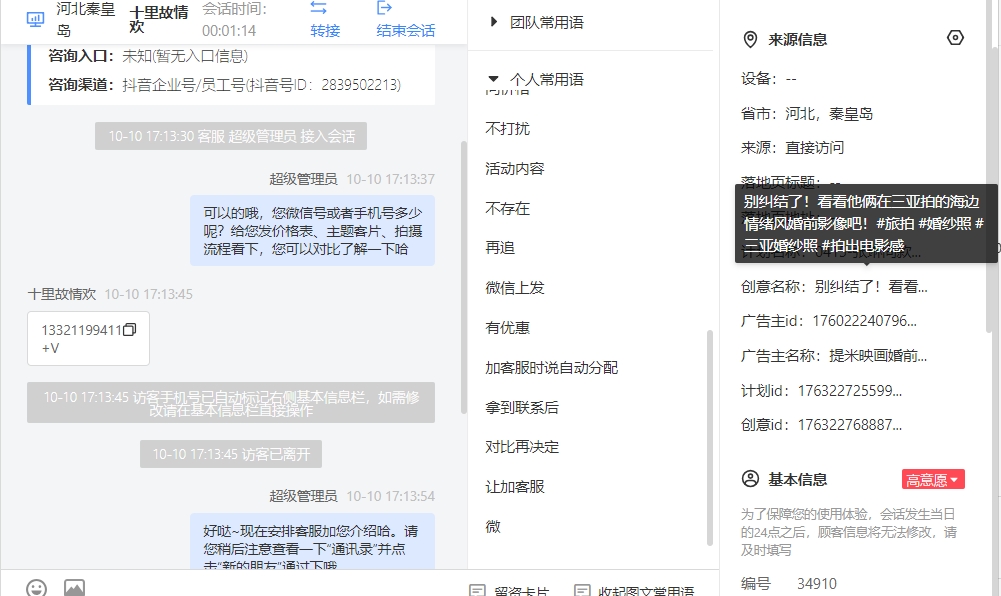
Task: Click the 十里故情欢 visitor name in header
Action: pos(159,20)
